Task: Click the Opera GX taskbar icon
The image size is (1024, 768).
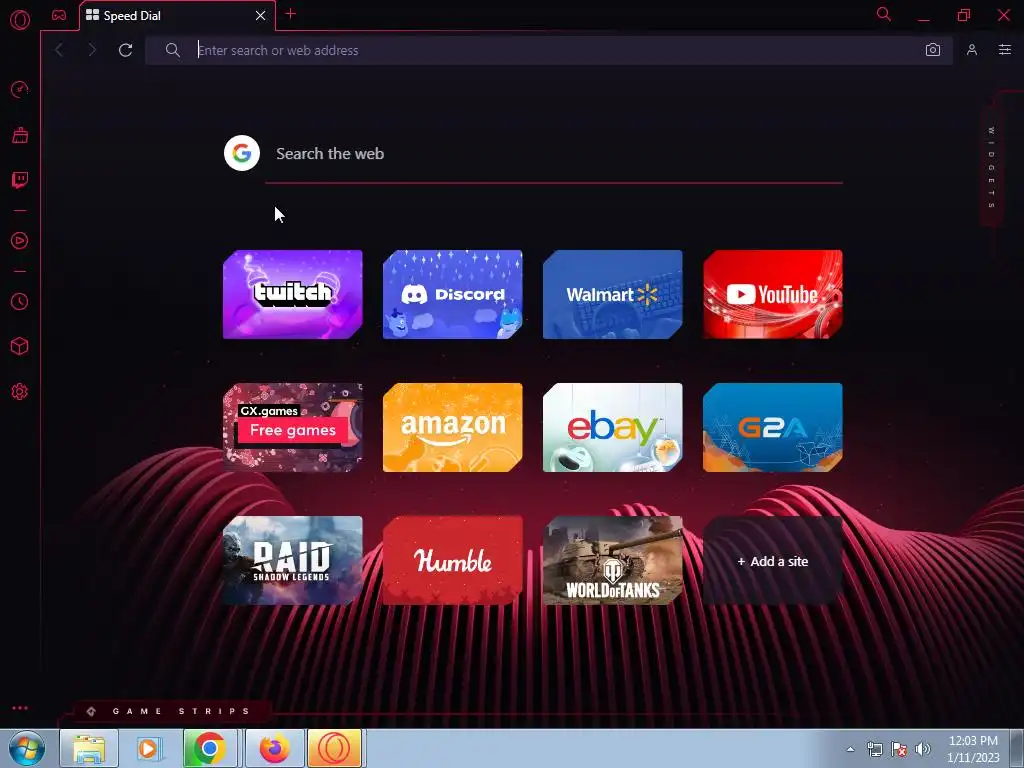Action: coord(334,748)
